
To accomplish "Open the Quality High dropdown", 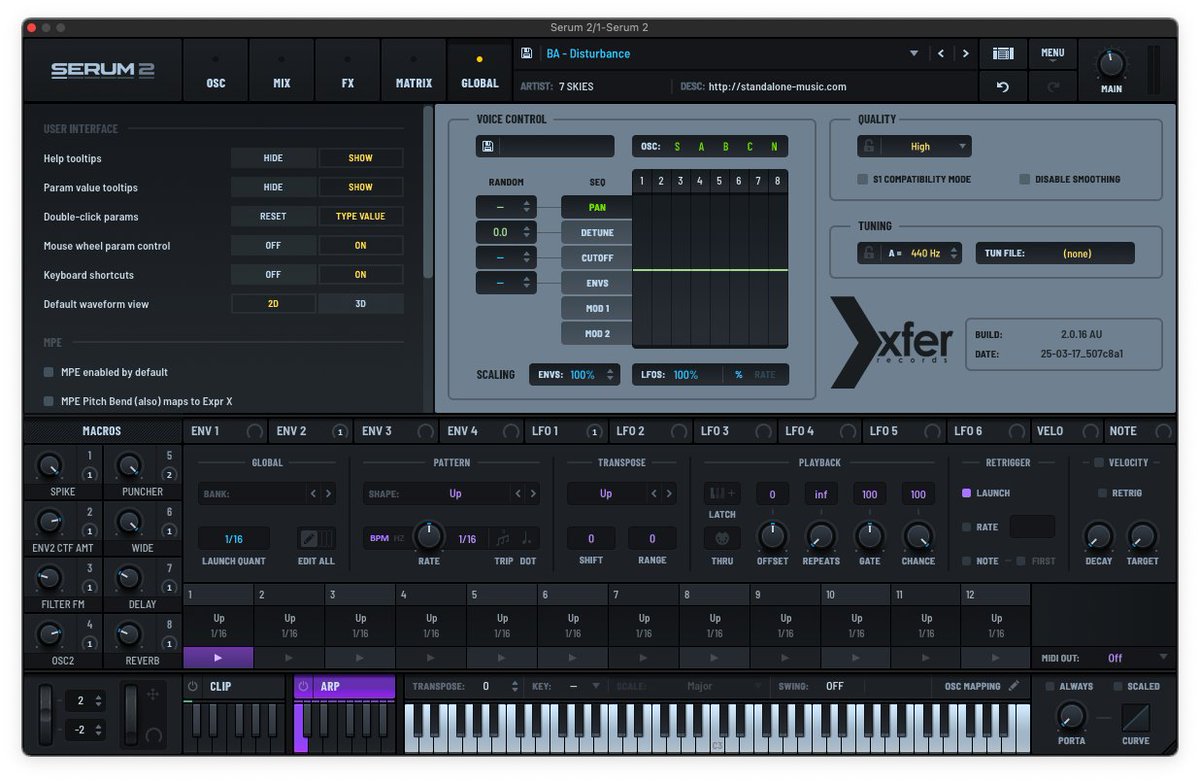I will (x=927, y=146).
